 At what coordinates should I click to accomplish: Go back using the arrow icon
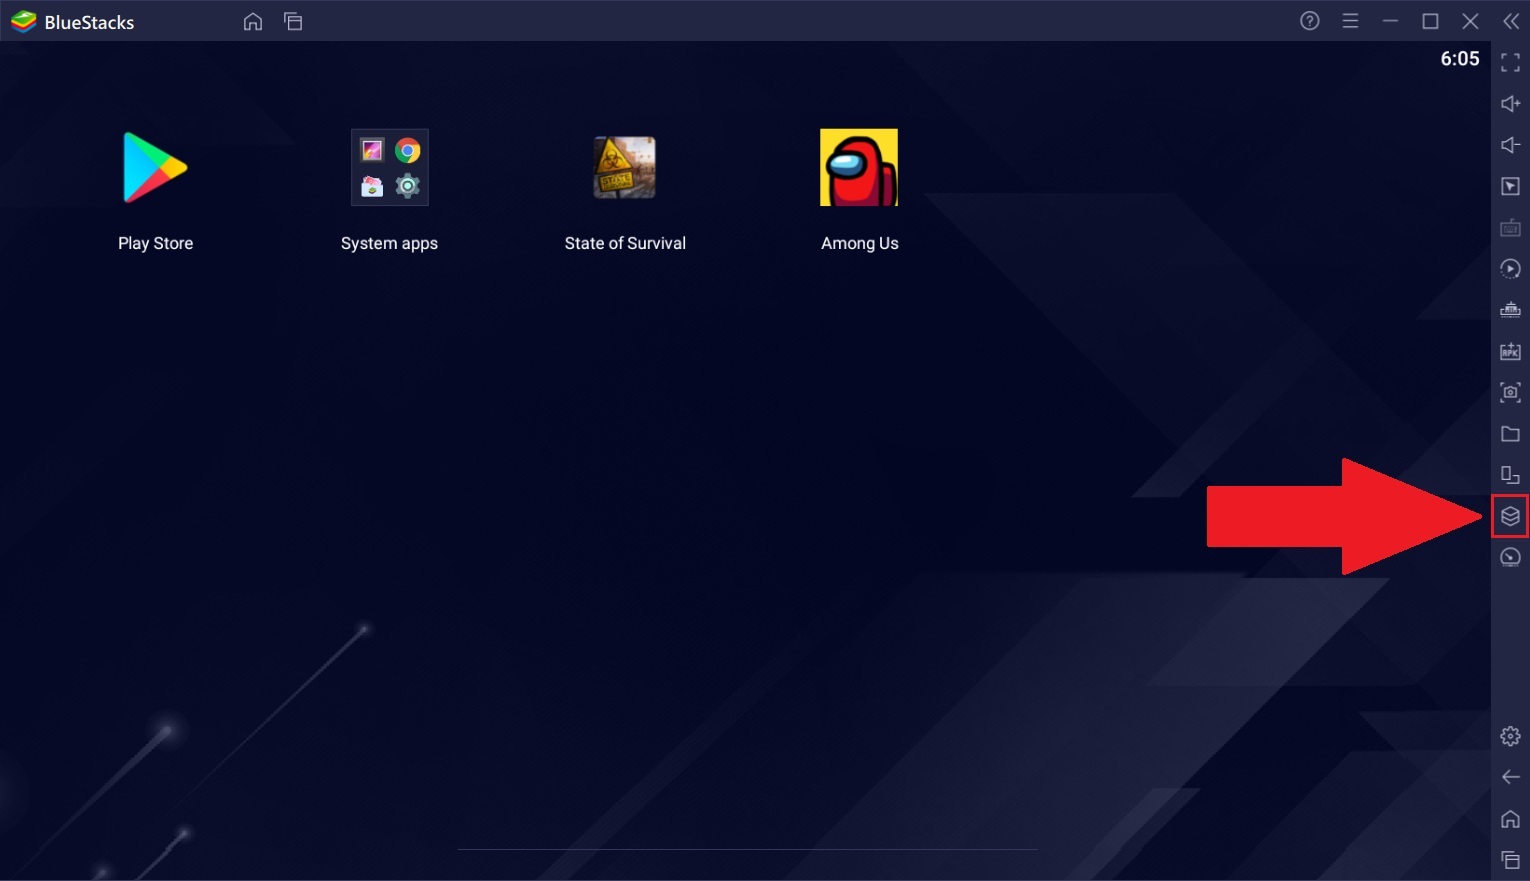[x=1511, y=777]
